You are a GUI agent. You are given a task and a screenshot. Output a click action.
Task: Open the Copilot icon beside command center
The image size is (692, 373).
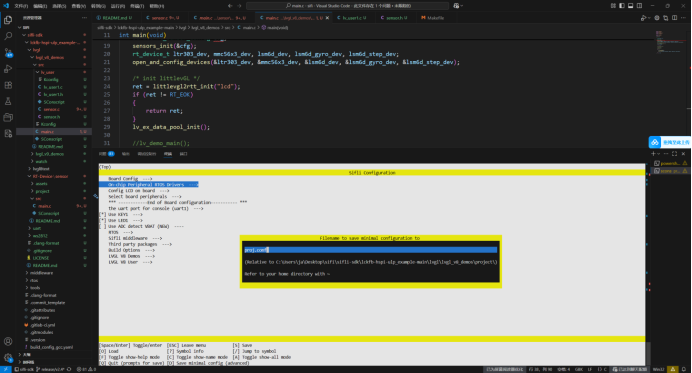457,6
